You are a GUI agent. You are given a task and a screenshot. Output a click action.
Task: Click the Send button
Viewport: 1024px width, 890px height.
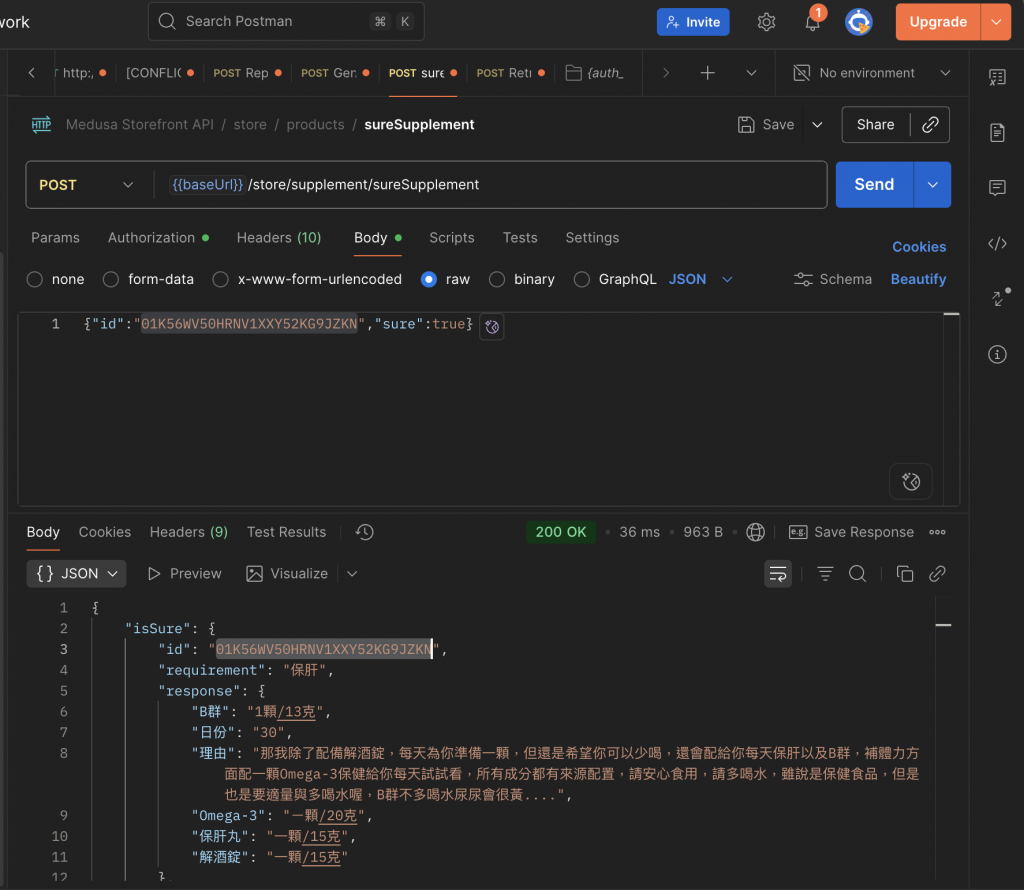click(x=874, y=185)
